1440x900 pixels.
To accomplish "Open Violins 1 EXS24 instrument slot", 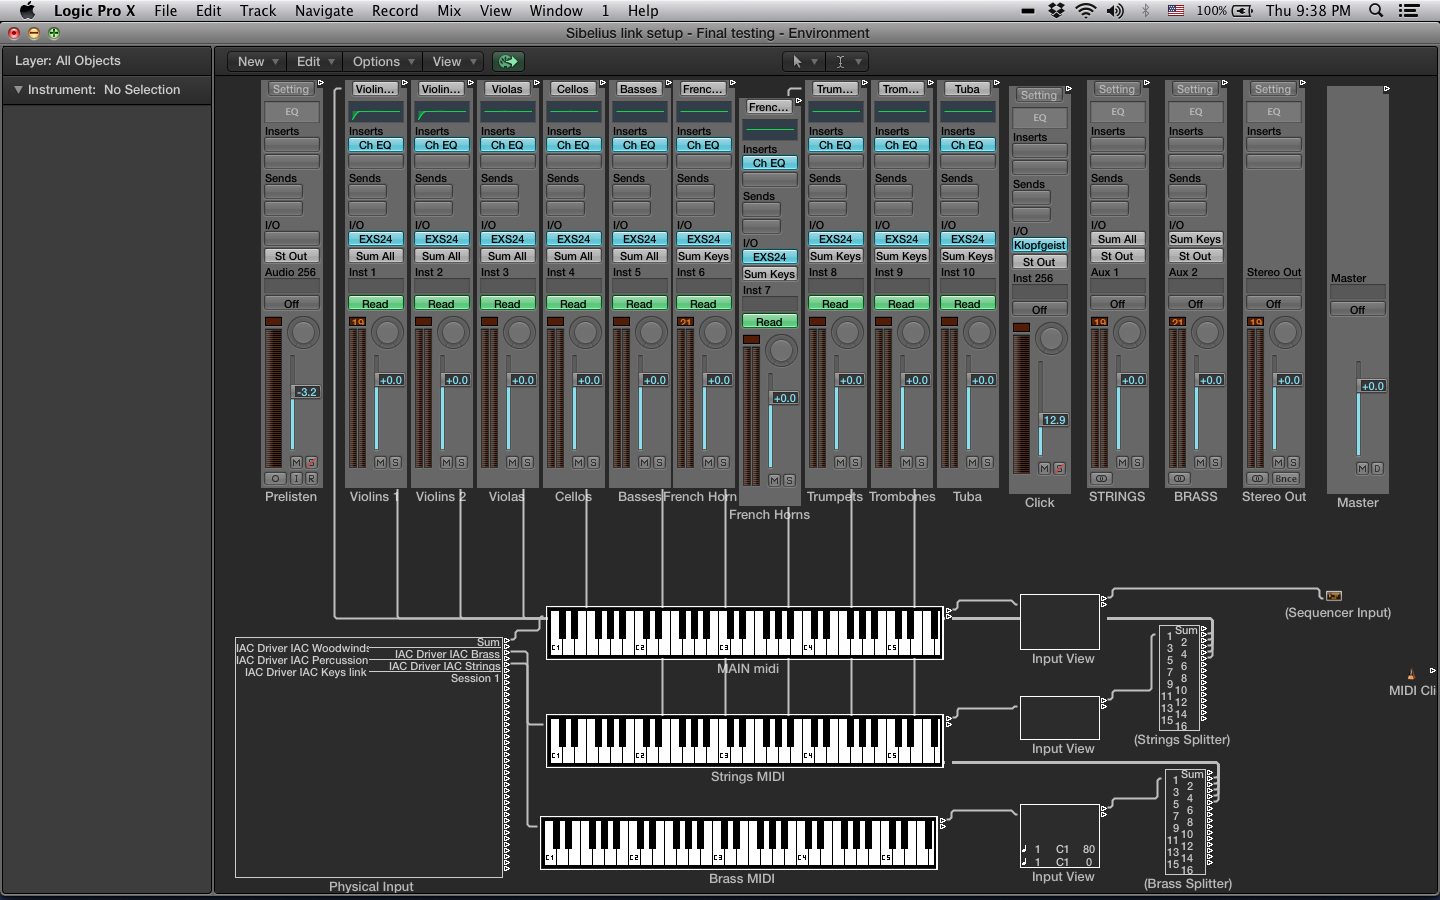I will [x=375, y=239].
